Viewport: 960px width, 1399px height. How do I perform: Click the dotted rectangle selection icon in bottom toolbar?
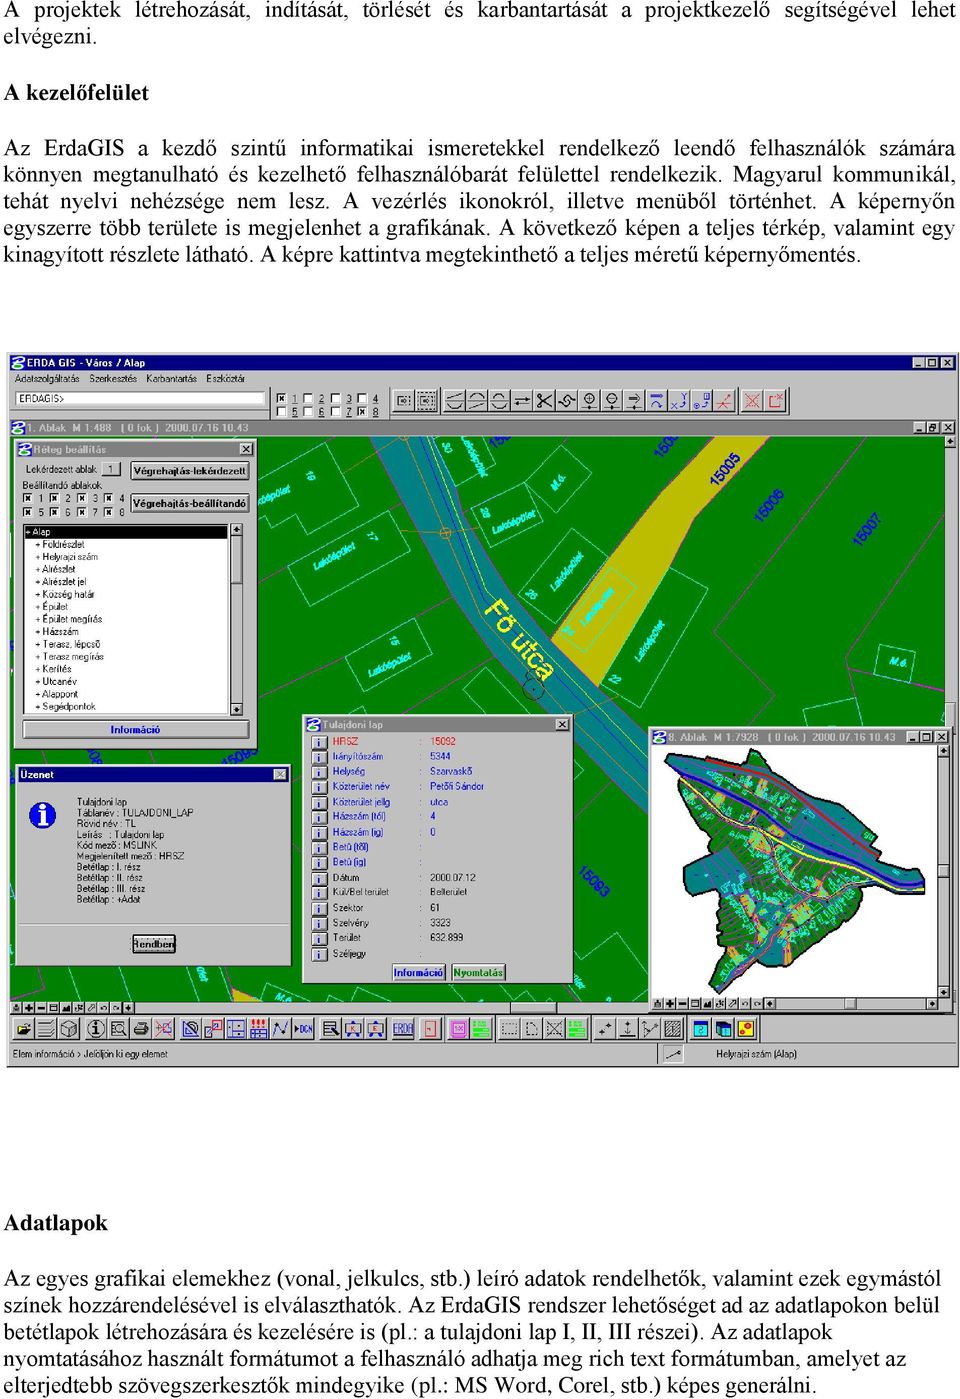coord(510,1028)
